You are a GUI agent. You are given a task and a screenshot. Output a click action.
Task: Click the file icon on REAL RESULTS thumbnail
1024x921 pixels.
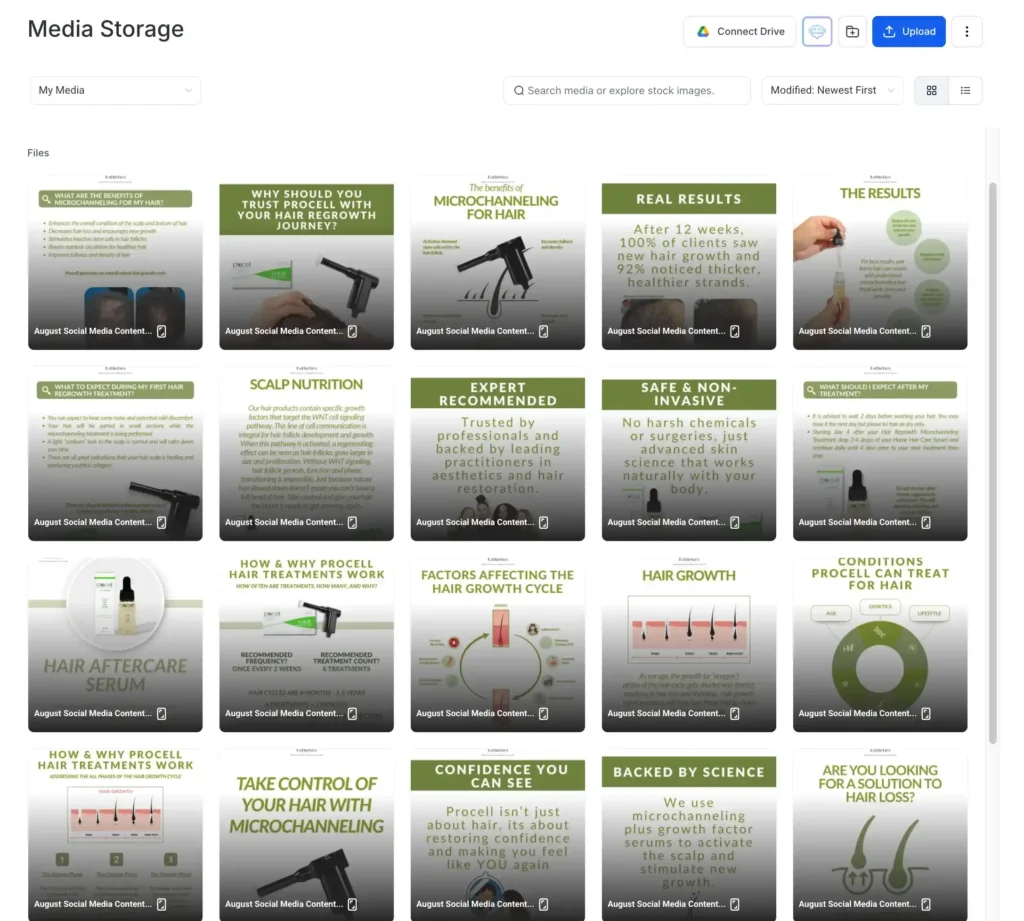click(x=735, y=331)
